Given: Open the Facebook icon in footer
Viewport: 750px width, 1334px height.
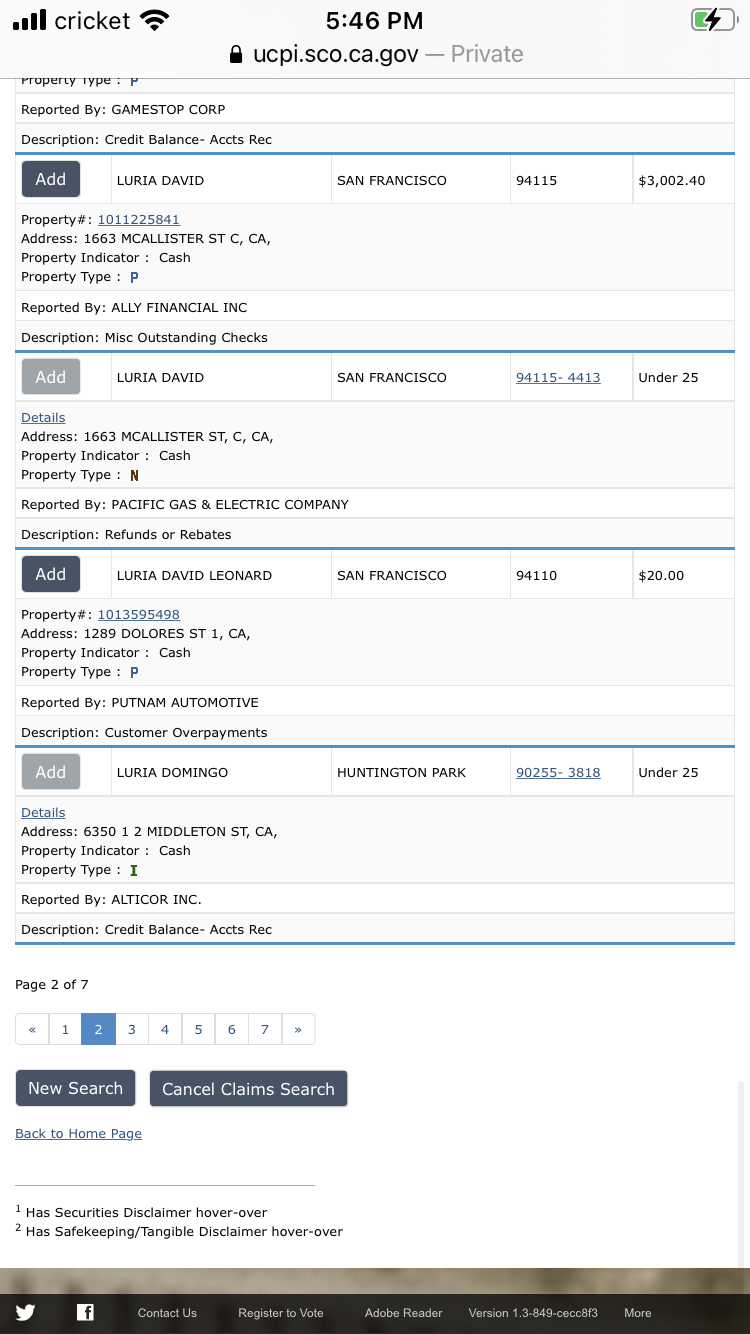Looking at the screenshot, I should pos(85,1312).
